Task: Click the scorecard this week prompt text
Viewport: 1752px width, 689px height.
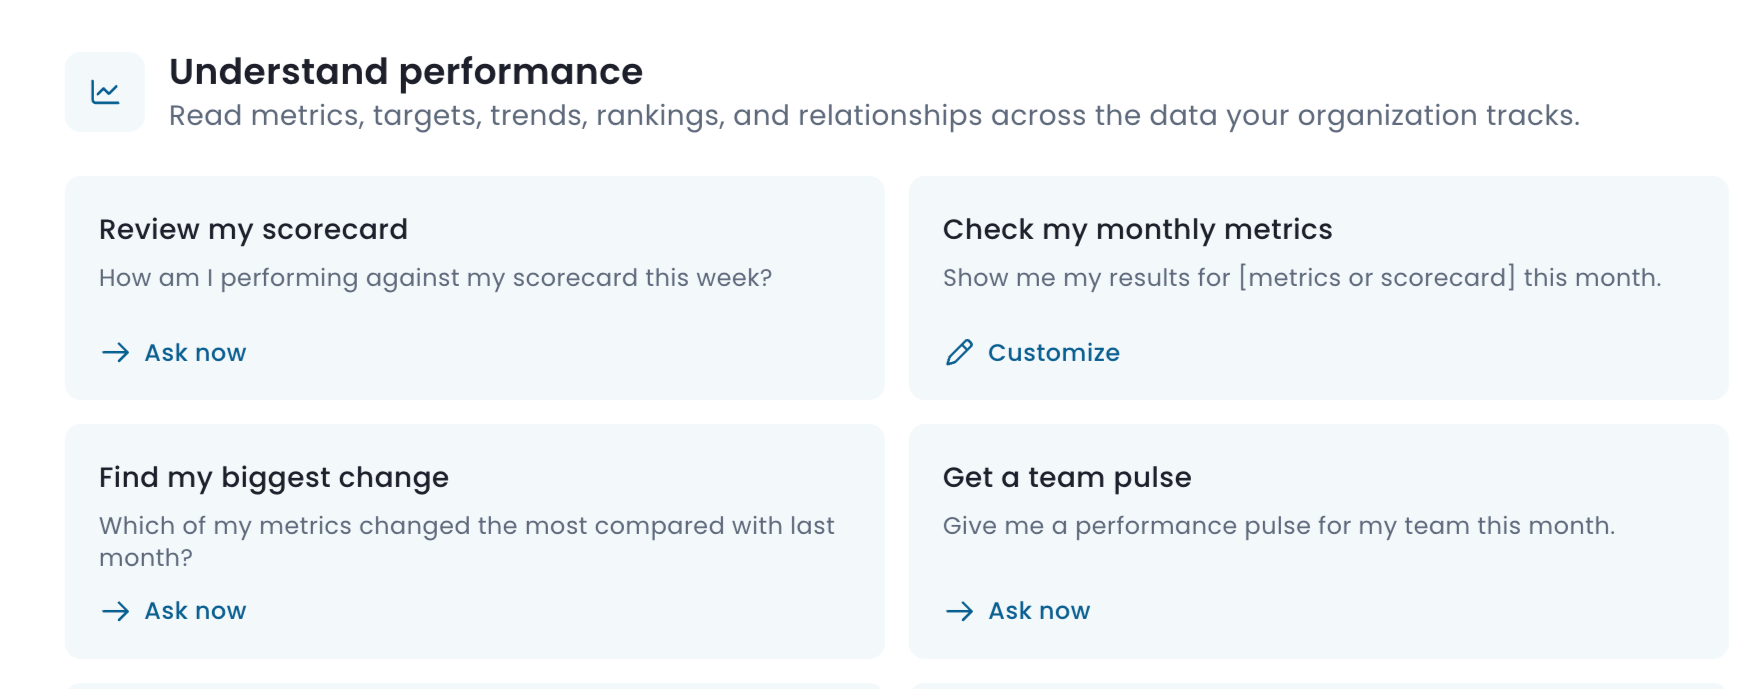Action: pos(435,278)
